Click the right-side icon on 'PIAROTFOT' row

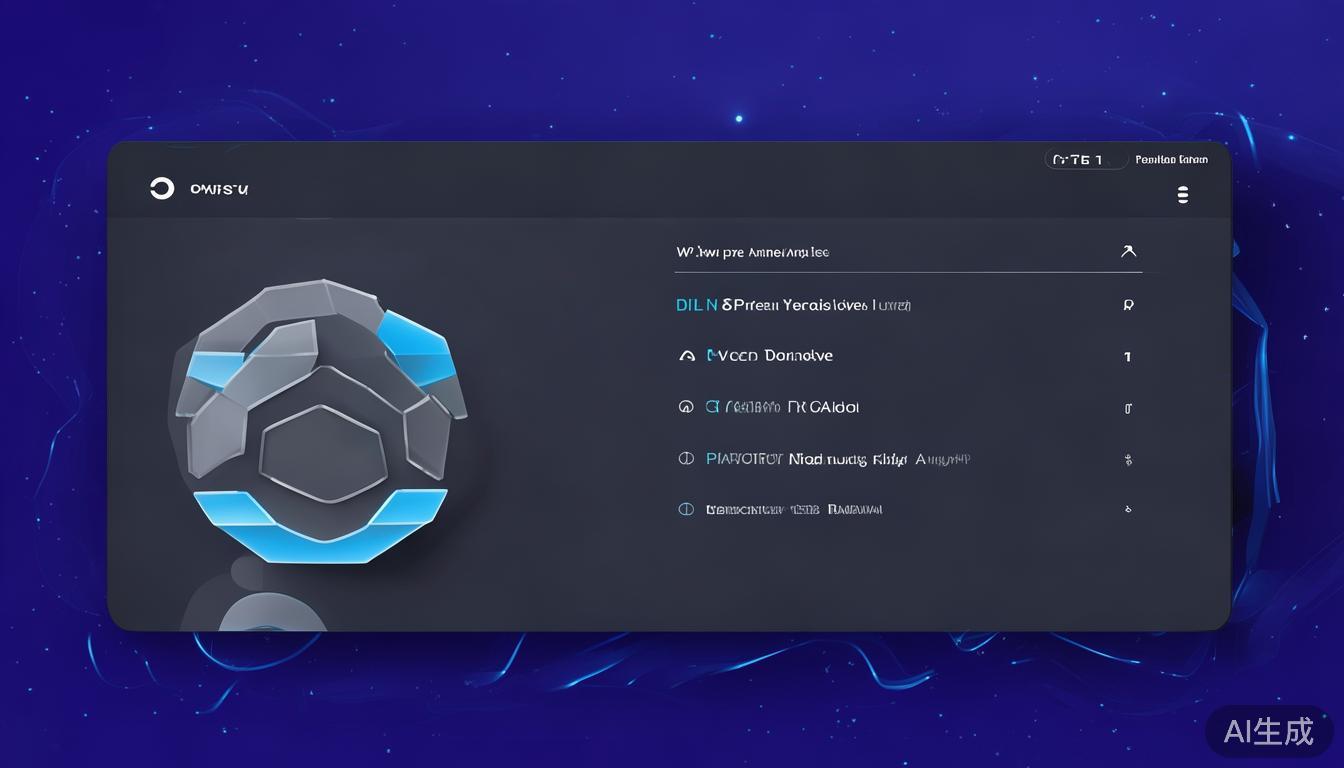(x=1128, y=460)
